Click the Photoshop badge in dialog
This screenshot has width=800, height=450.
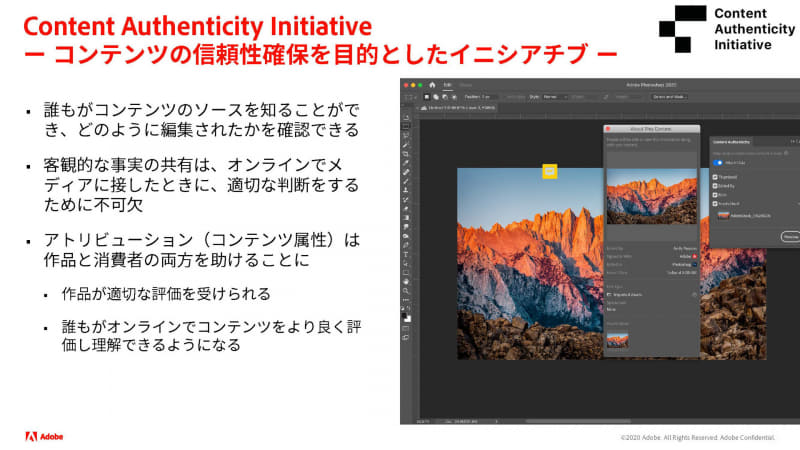(x=694, y=264)
